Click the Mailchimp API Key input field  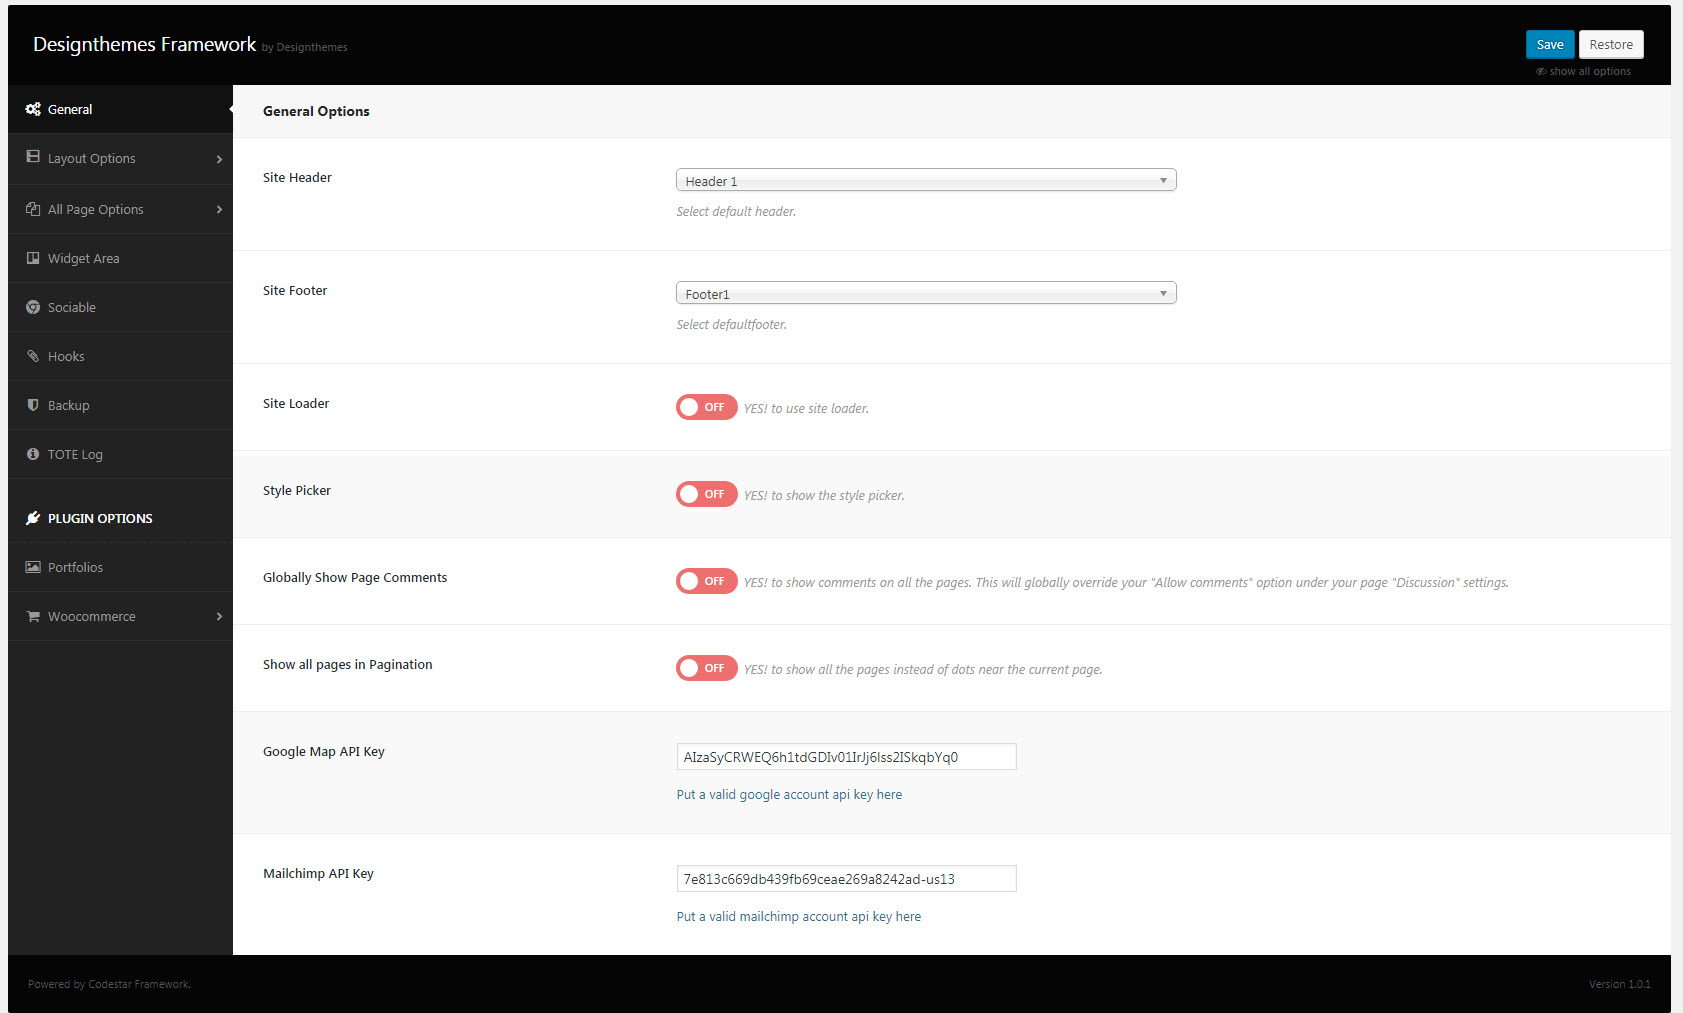coord(847,879)
